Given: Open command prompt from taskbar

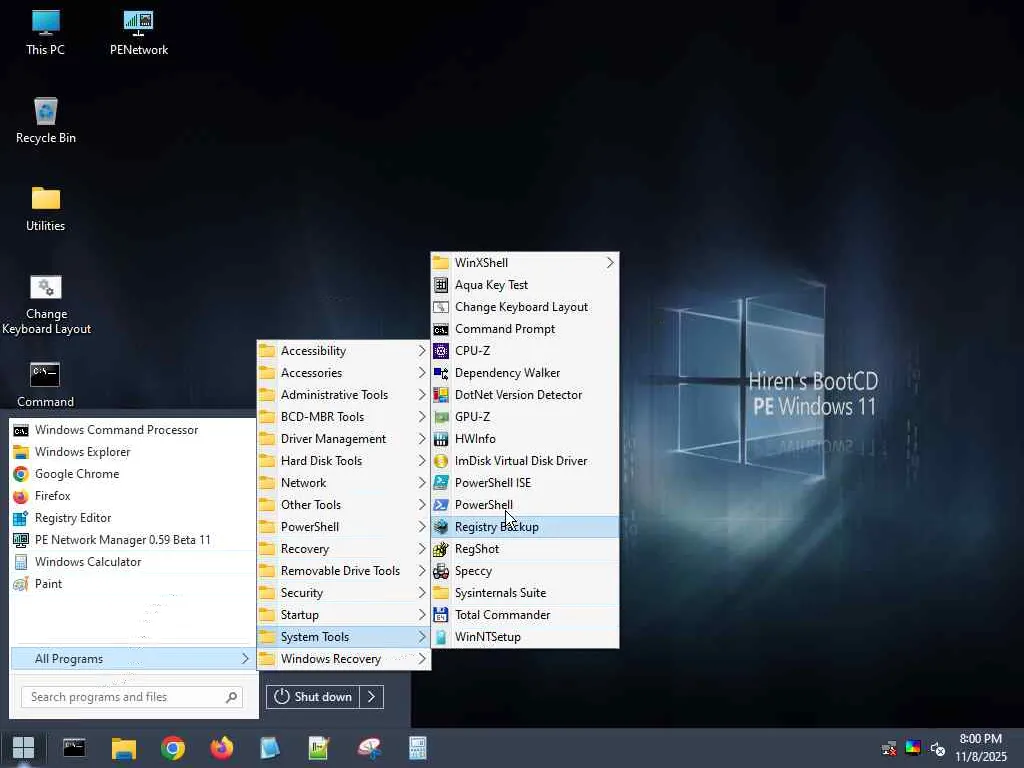Looking at the screenshot, I should [x=74, y=748].
